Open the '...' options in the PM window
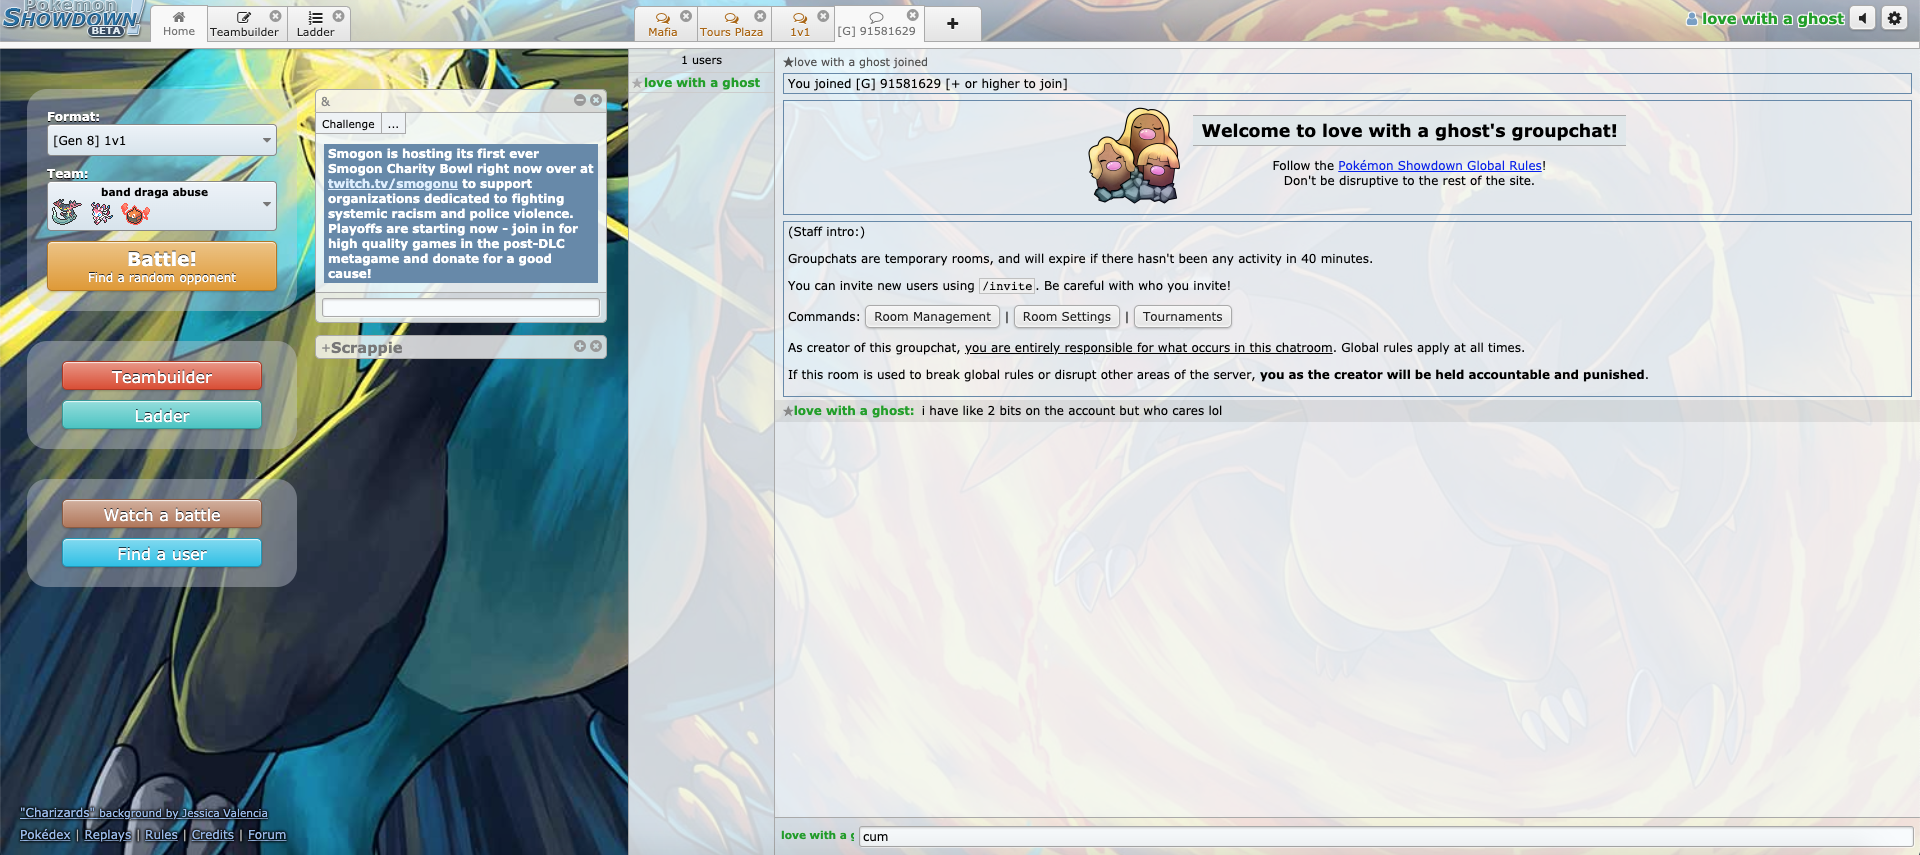 [x=393, y=124]
